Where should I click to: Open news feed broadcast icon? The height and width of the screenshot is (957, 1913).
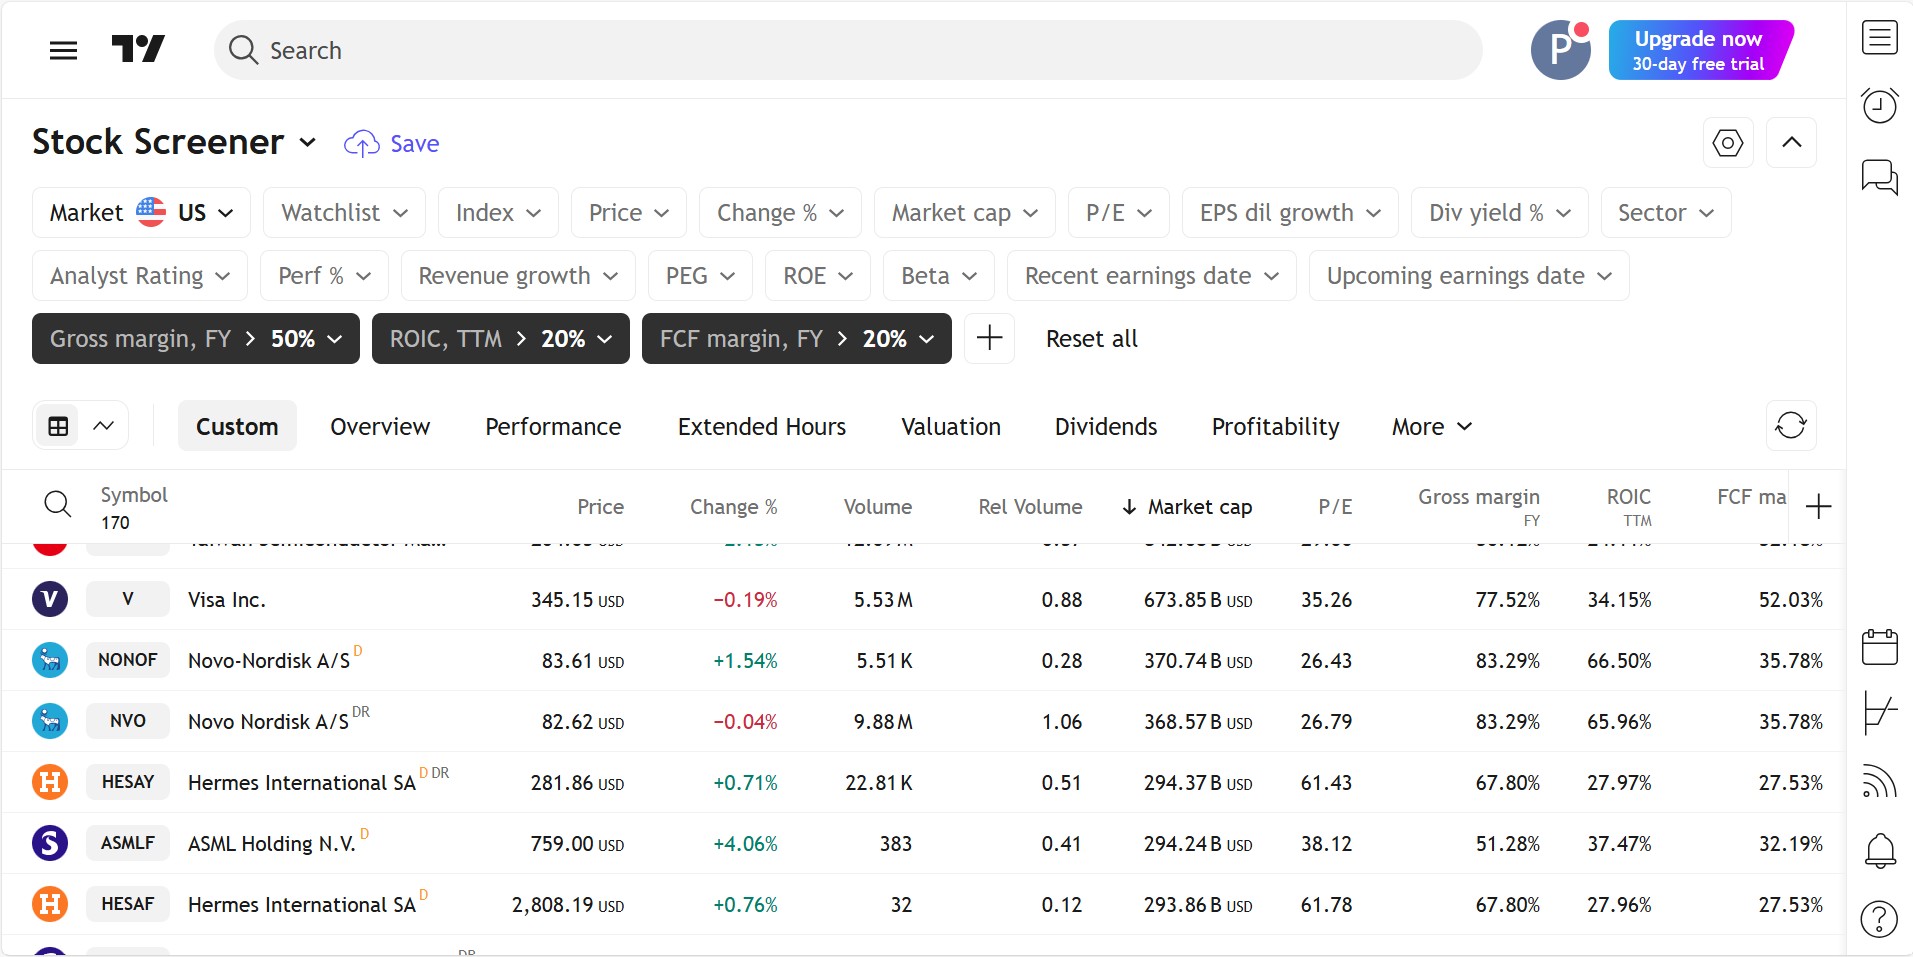pyautogui.click(x=1879, y=781)
